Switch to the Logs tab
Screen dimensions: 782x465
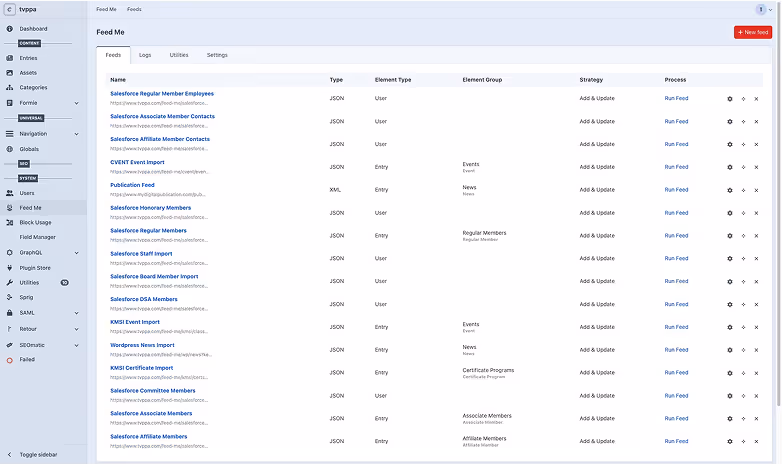(x=145, y=55)
